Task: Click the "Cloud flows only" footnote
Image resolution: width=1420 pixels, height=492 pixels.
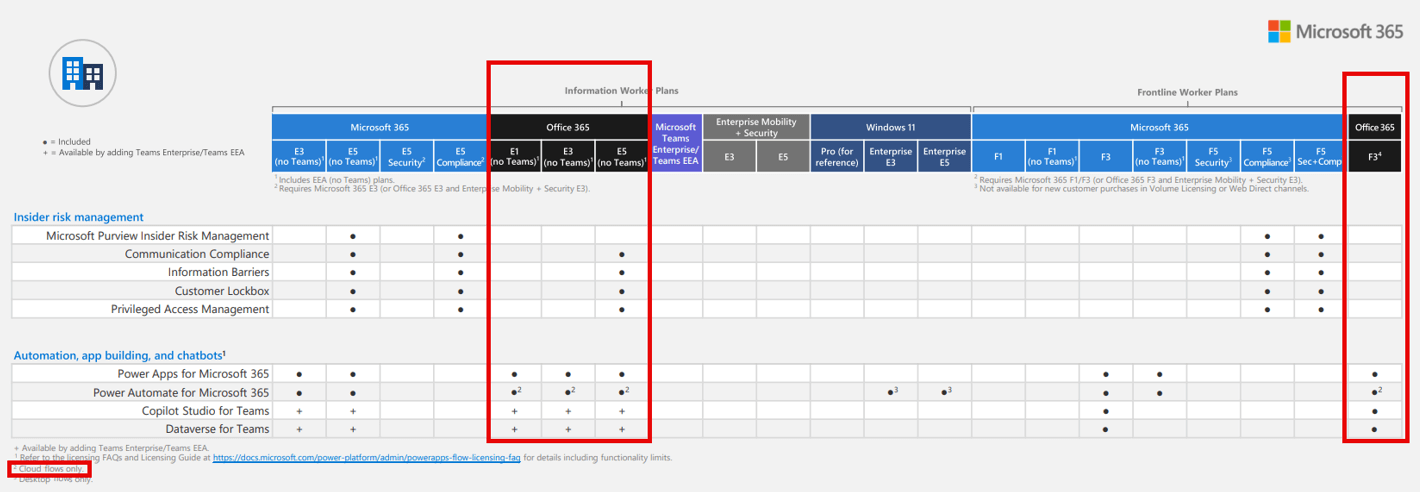Action: click(49, 468)
